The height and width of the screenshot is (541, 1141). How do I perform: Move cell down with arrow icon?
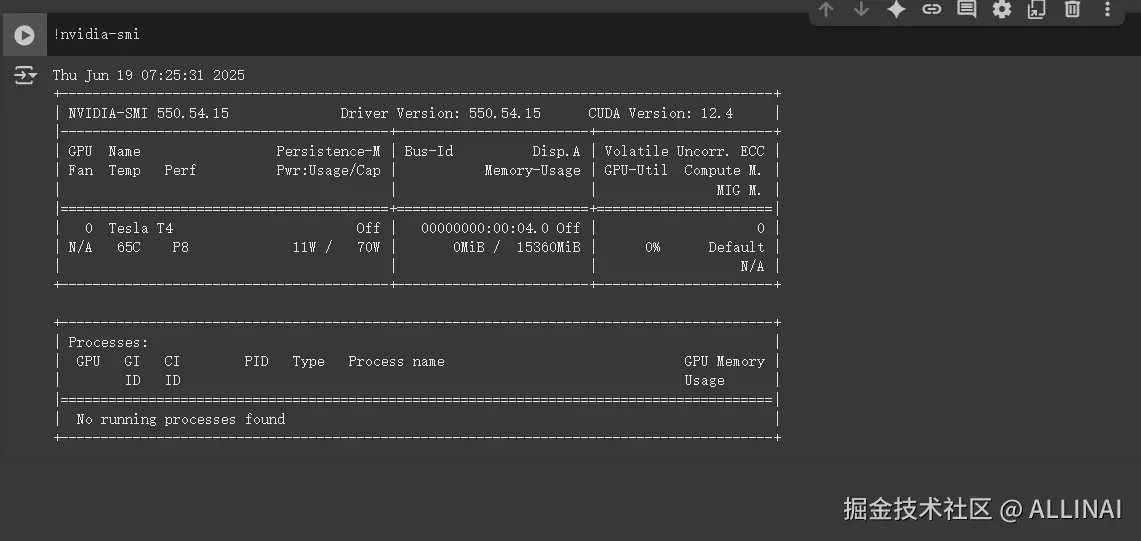point(861,9)
